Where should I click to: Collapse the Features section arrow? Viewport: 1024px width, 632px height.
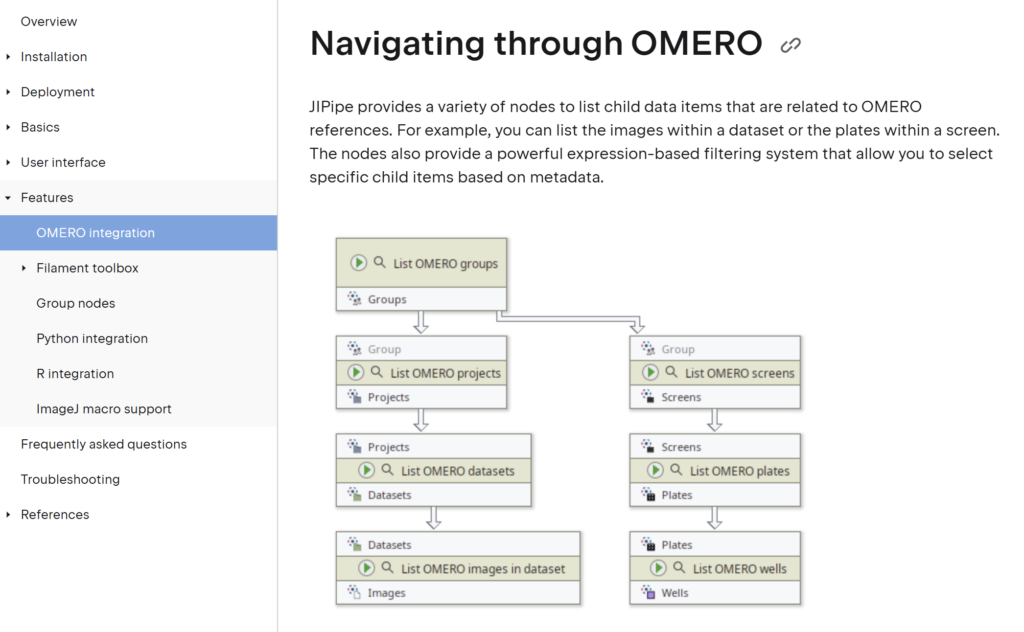pyautogui.click(x=8, y=198)
